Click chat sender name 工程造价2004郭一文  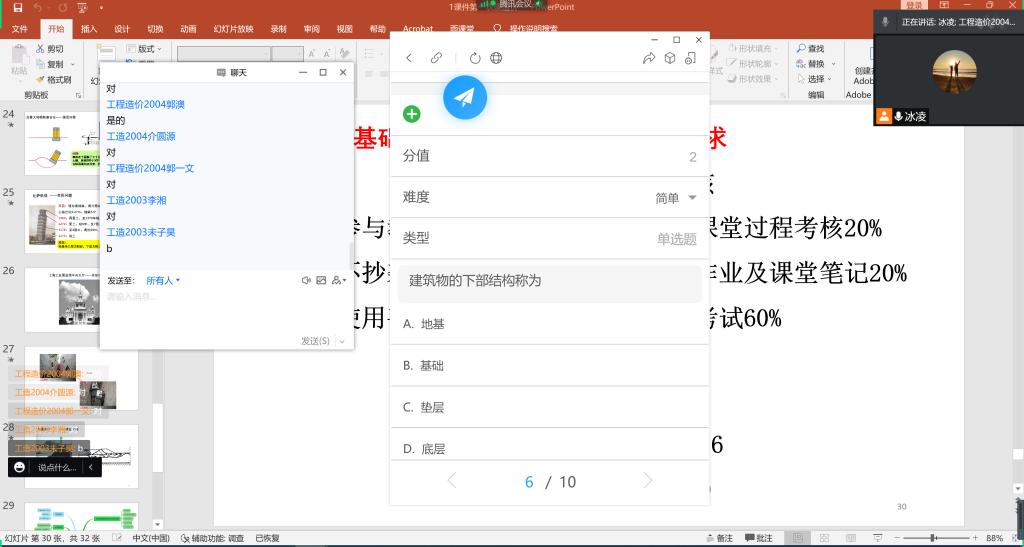[x=150, y=168]
